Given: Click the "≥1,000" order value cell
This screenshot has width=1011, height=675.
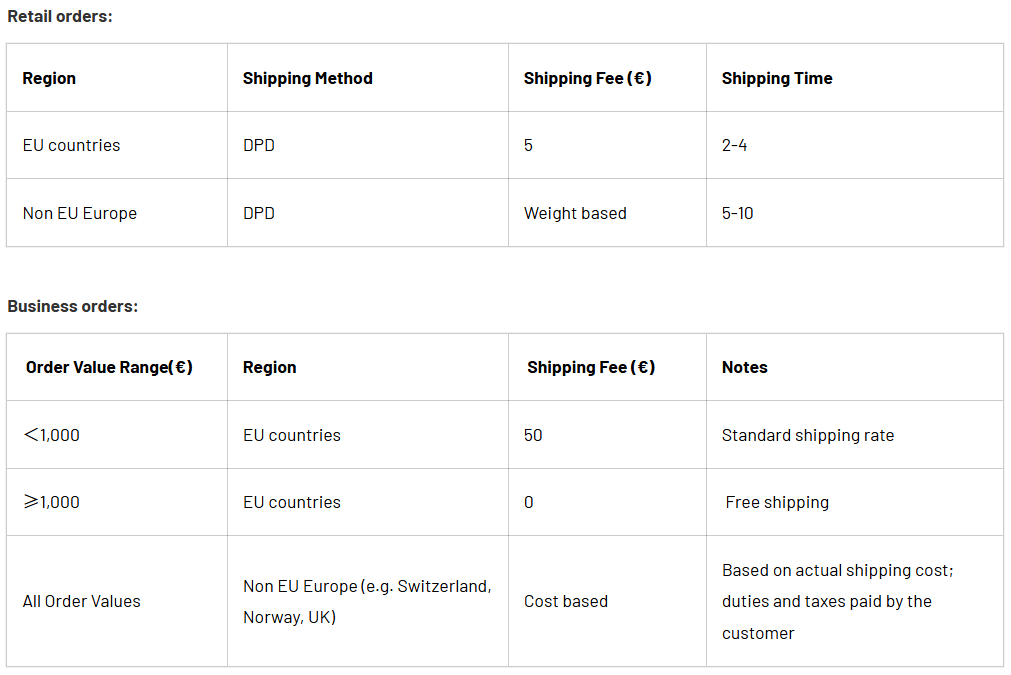Looking at the screenshot, I should click(x=51, y=502).
